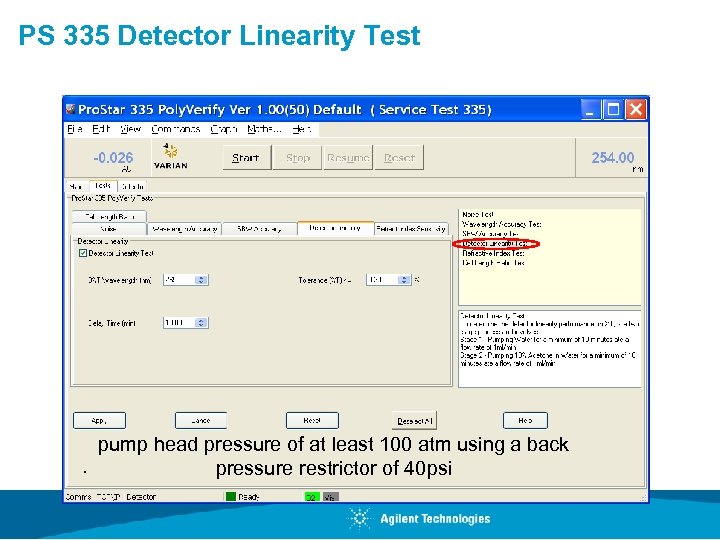Screen dimensions: 720x540
Task: Open the SBW Accuracy tab
Action: pos(259,229)
